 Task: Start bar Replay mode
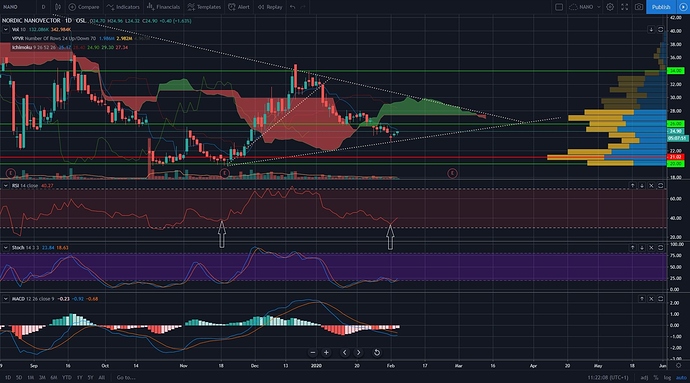click(270, 7)
